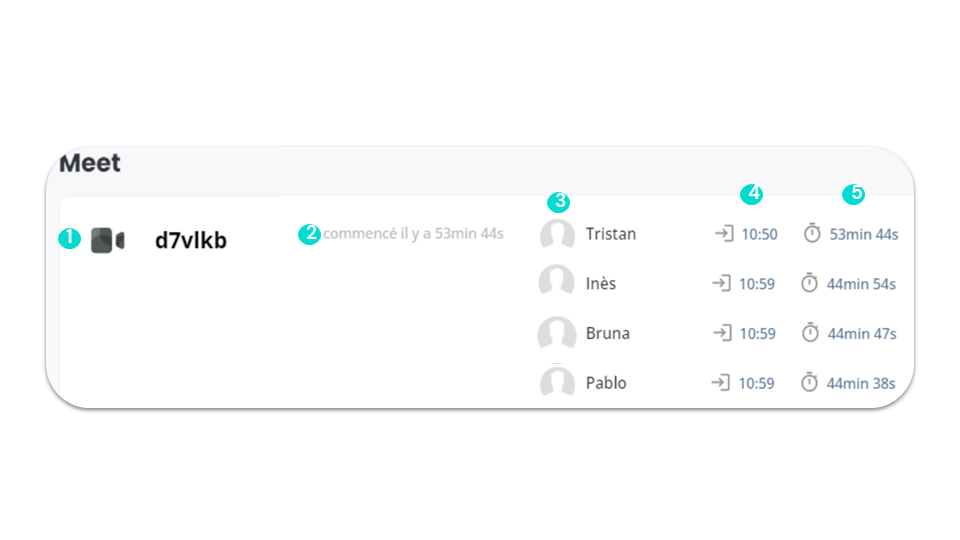
Task: Click the stopwatch icon next to 53min 44s
Action: [x=812, y=233]
